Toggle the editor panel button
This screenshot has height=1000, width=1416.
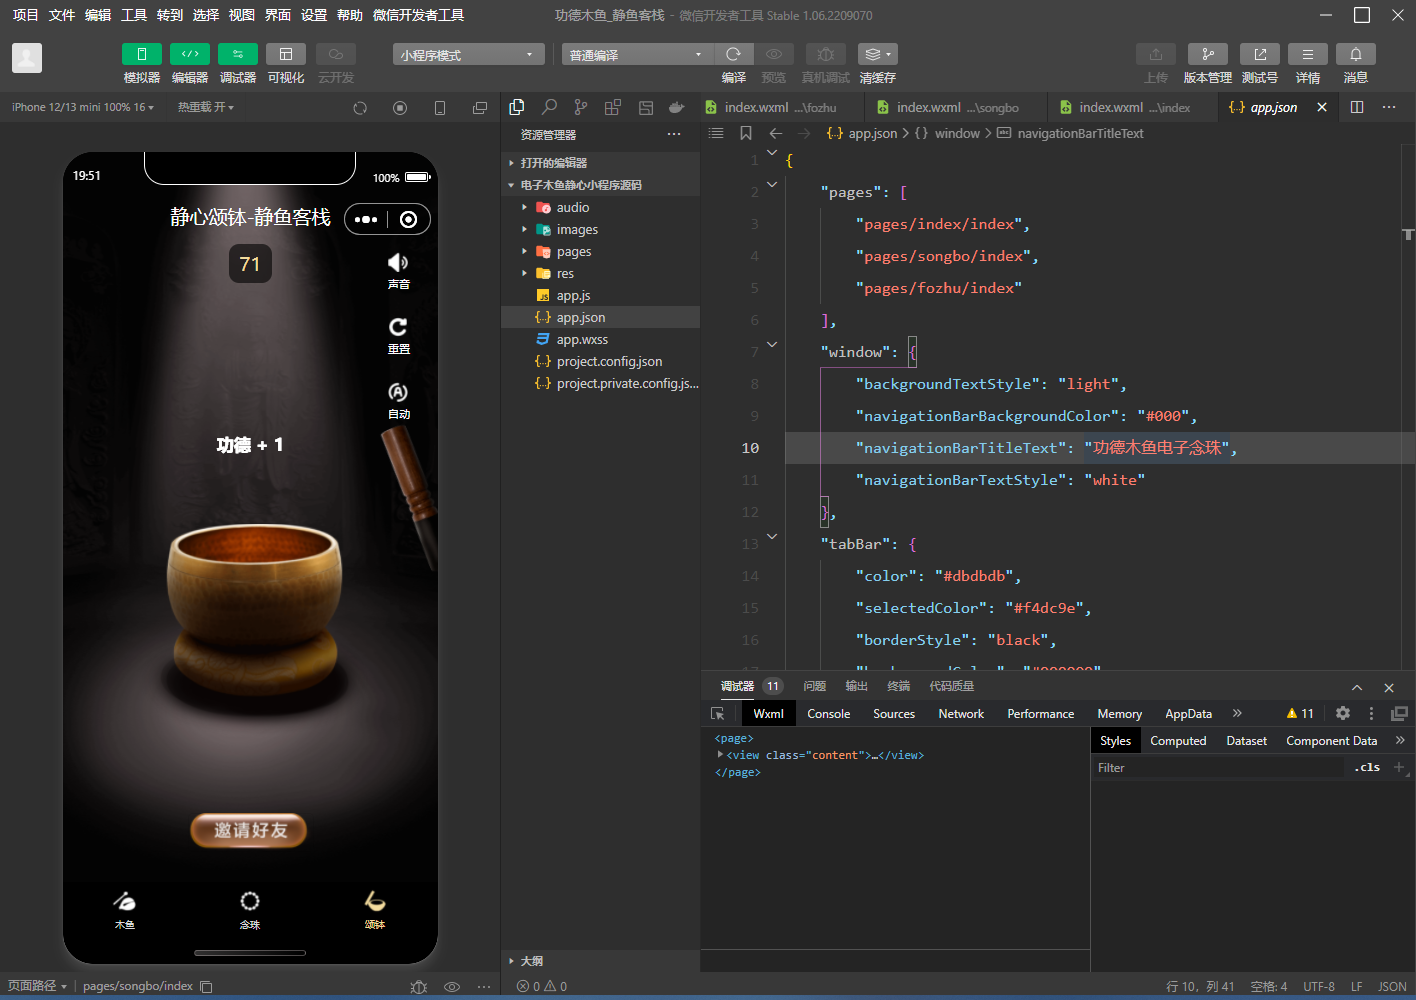[x=189, y=54]
